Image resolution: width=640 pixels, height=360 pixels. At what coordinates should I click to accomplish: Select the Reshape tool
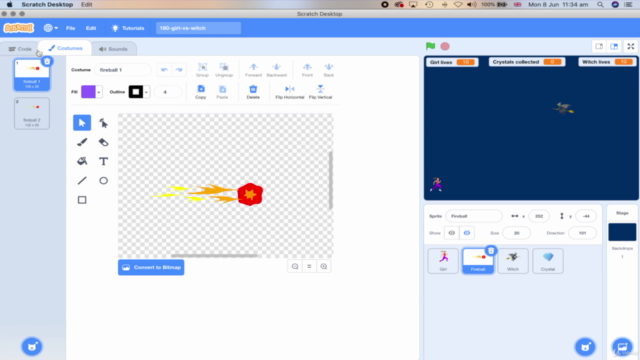click(x=103, y=123)
